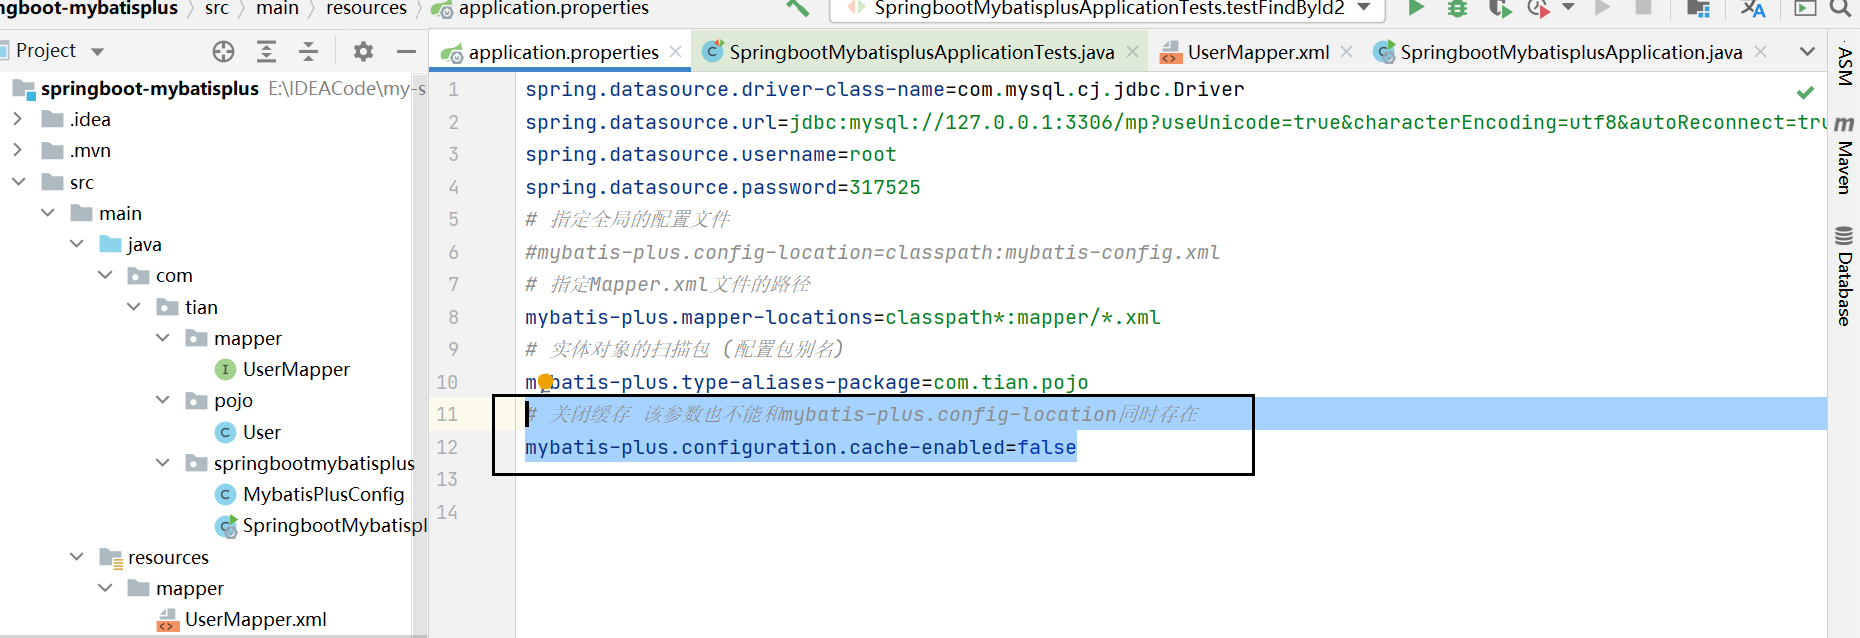Show hidden editor tabs chevron

[x=1807, y=52]
